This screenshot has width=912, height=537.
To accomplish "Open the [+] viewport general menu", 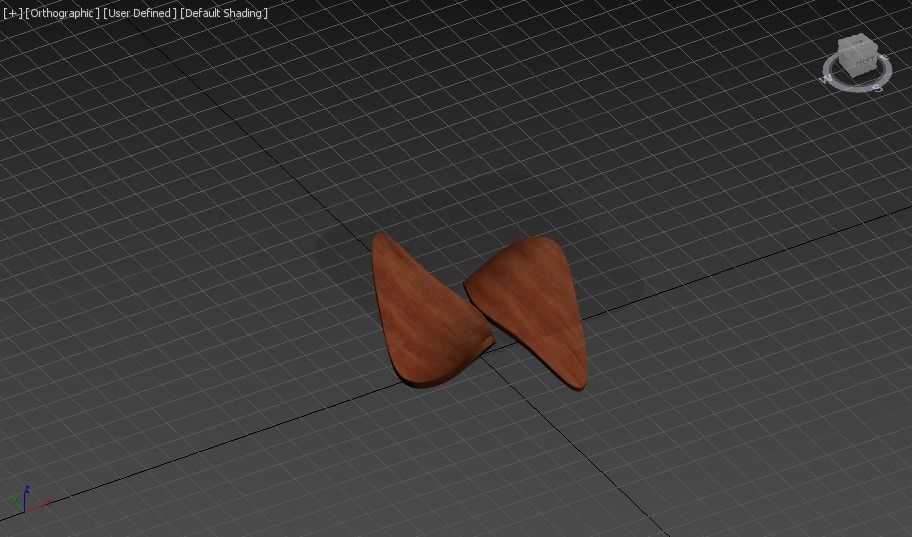I will [x=12, y=13].
